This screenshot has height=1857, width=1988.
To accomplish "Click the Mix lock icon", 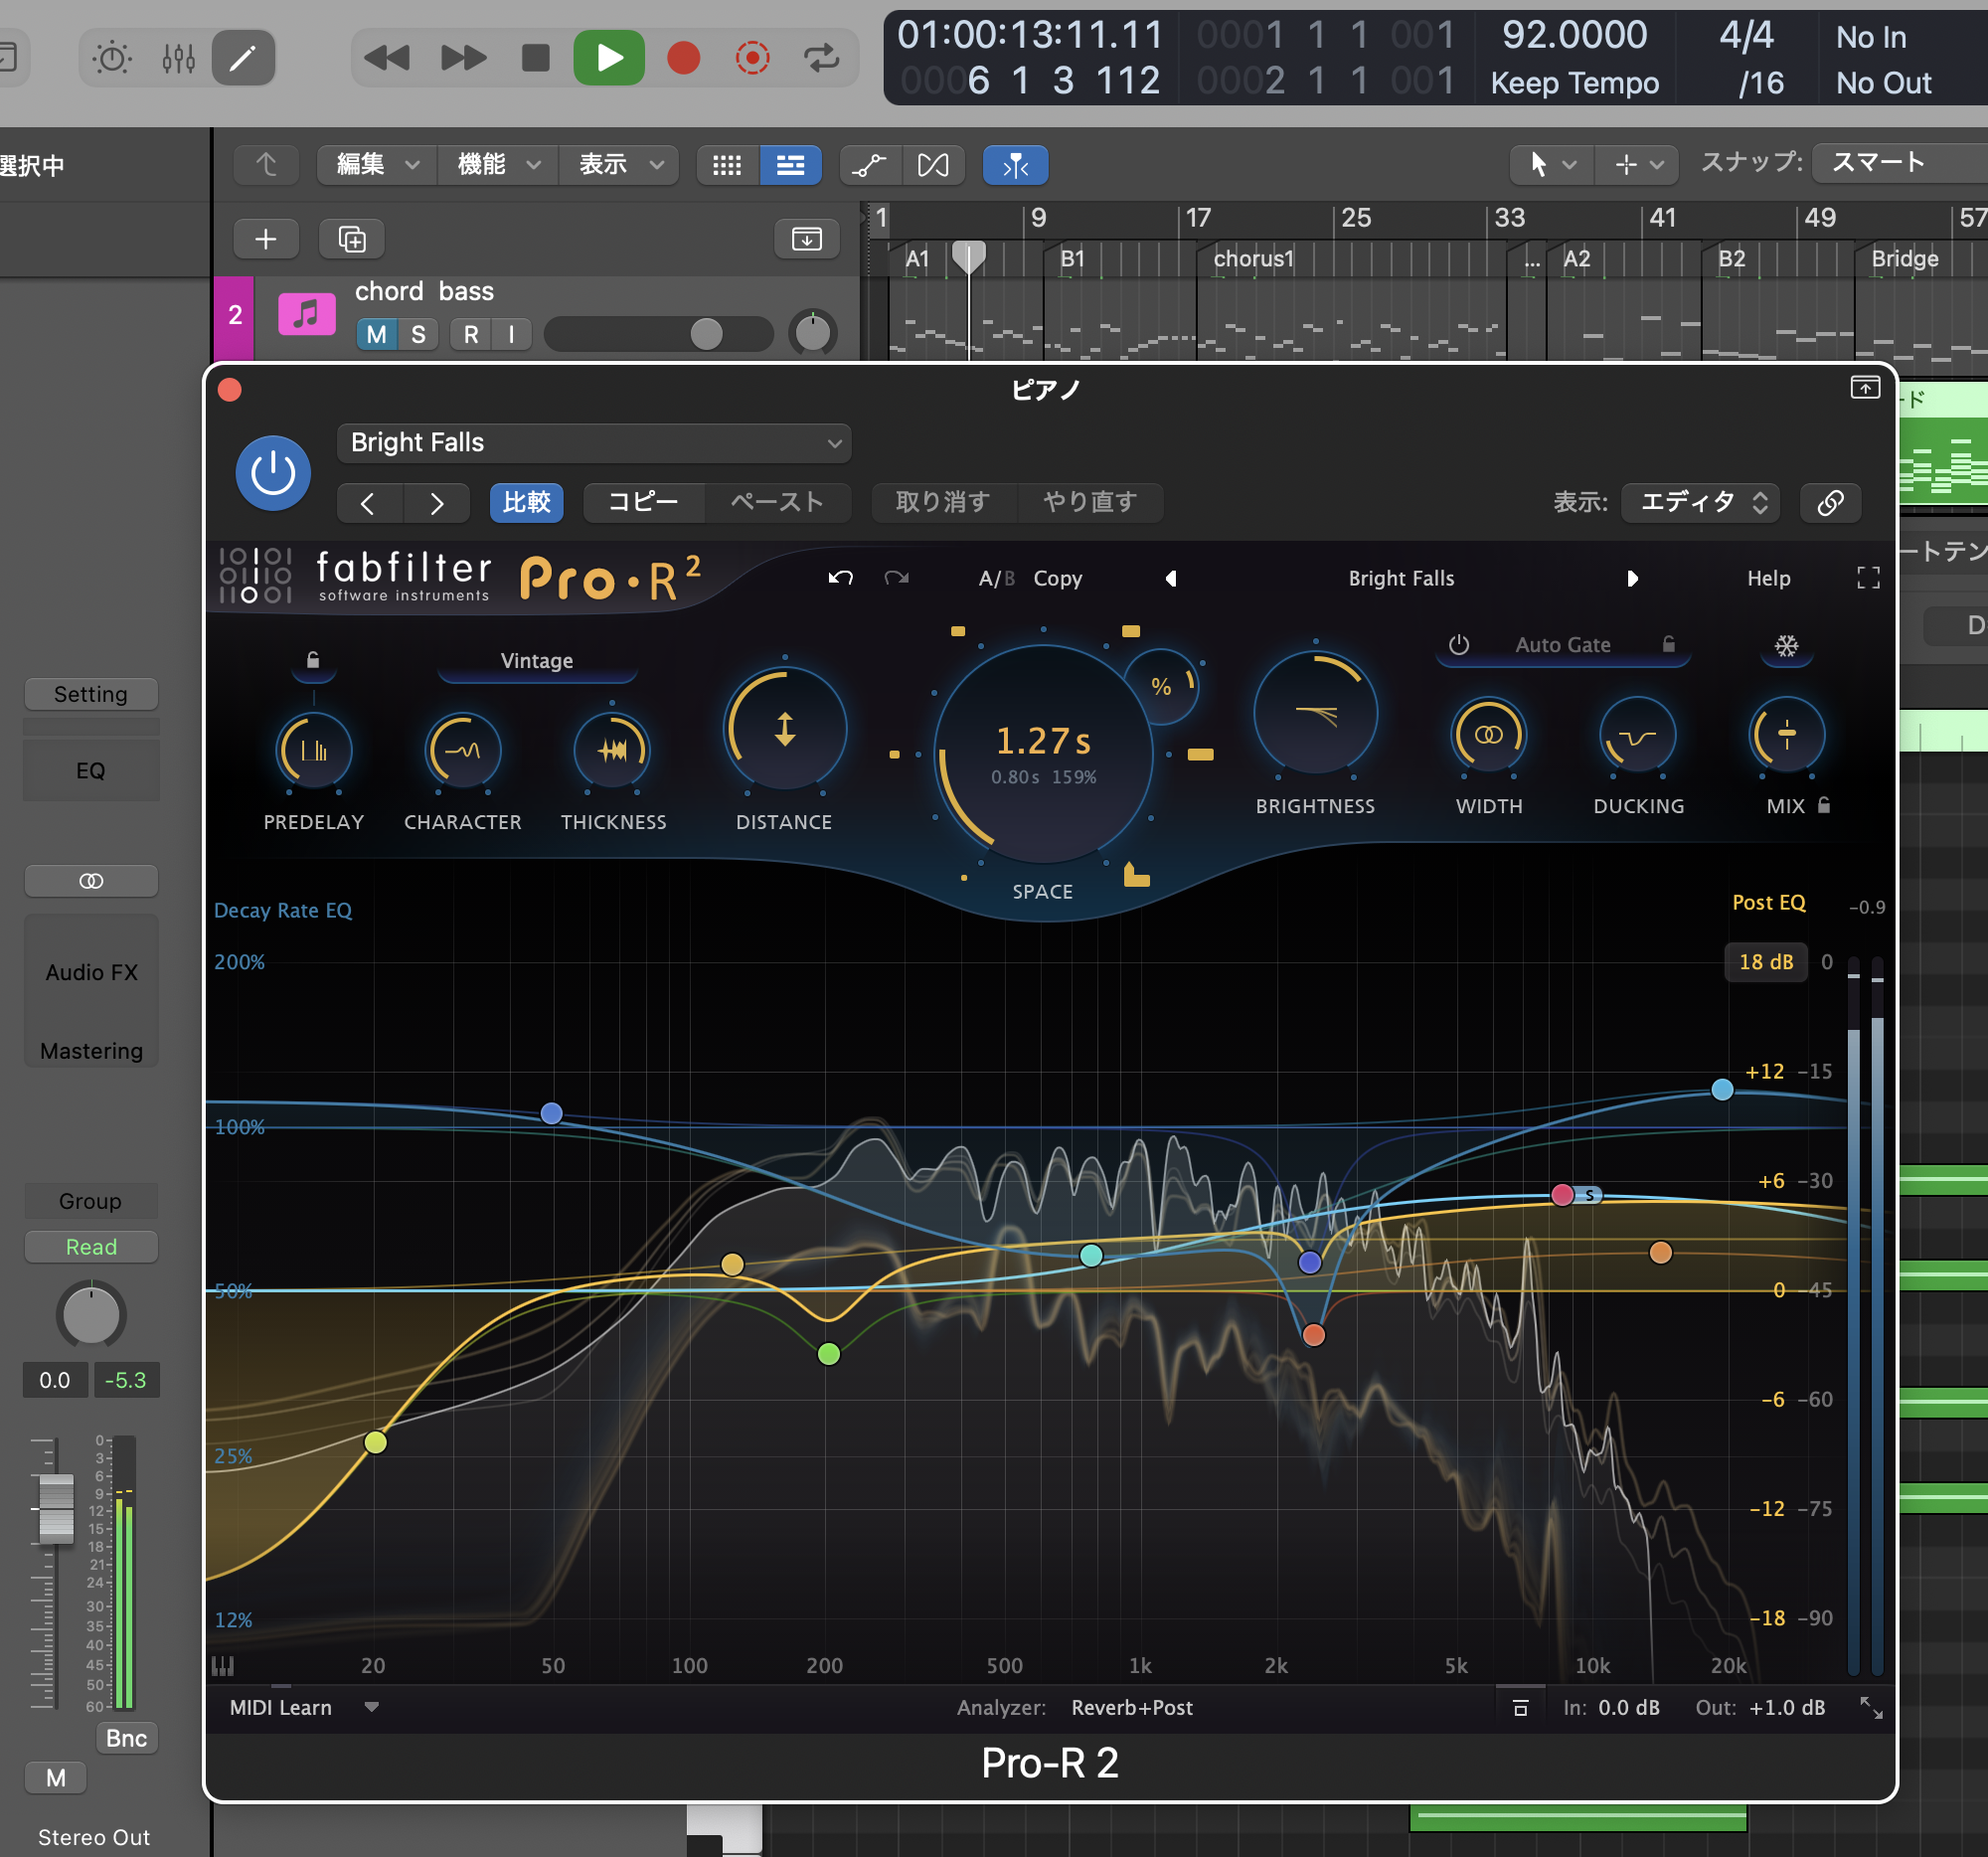I will pos(1824,805).
